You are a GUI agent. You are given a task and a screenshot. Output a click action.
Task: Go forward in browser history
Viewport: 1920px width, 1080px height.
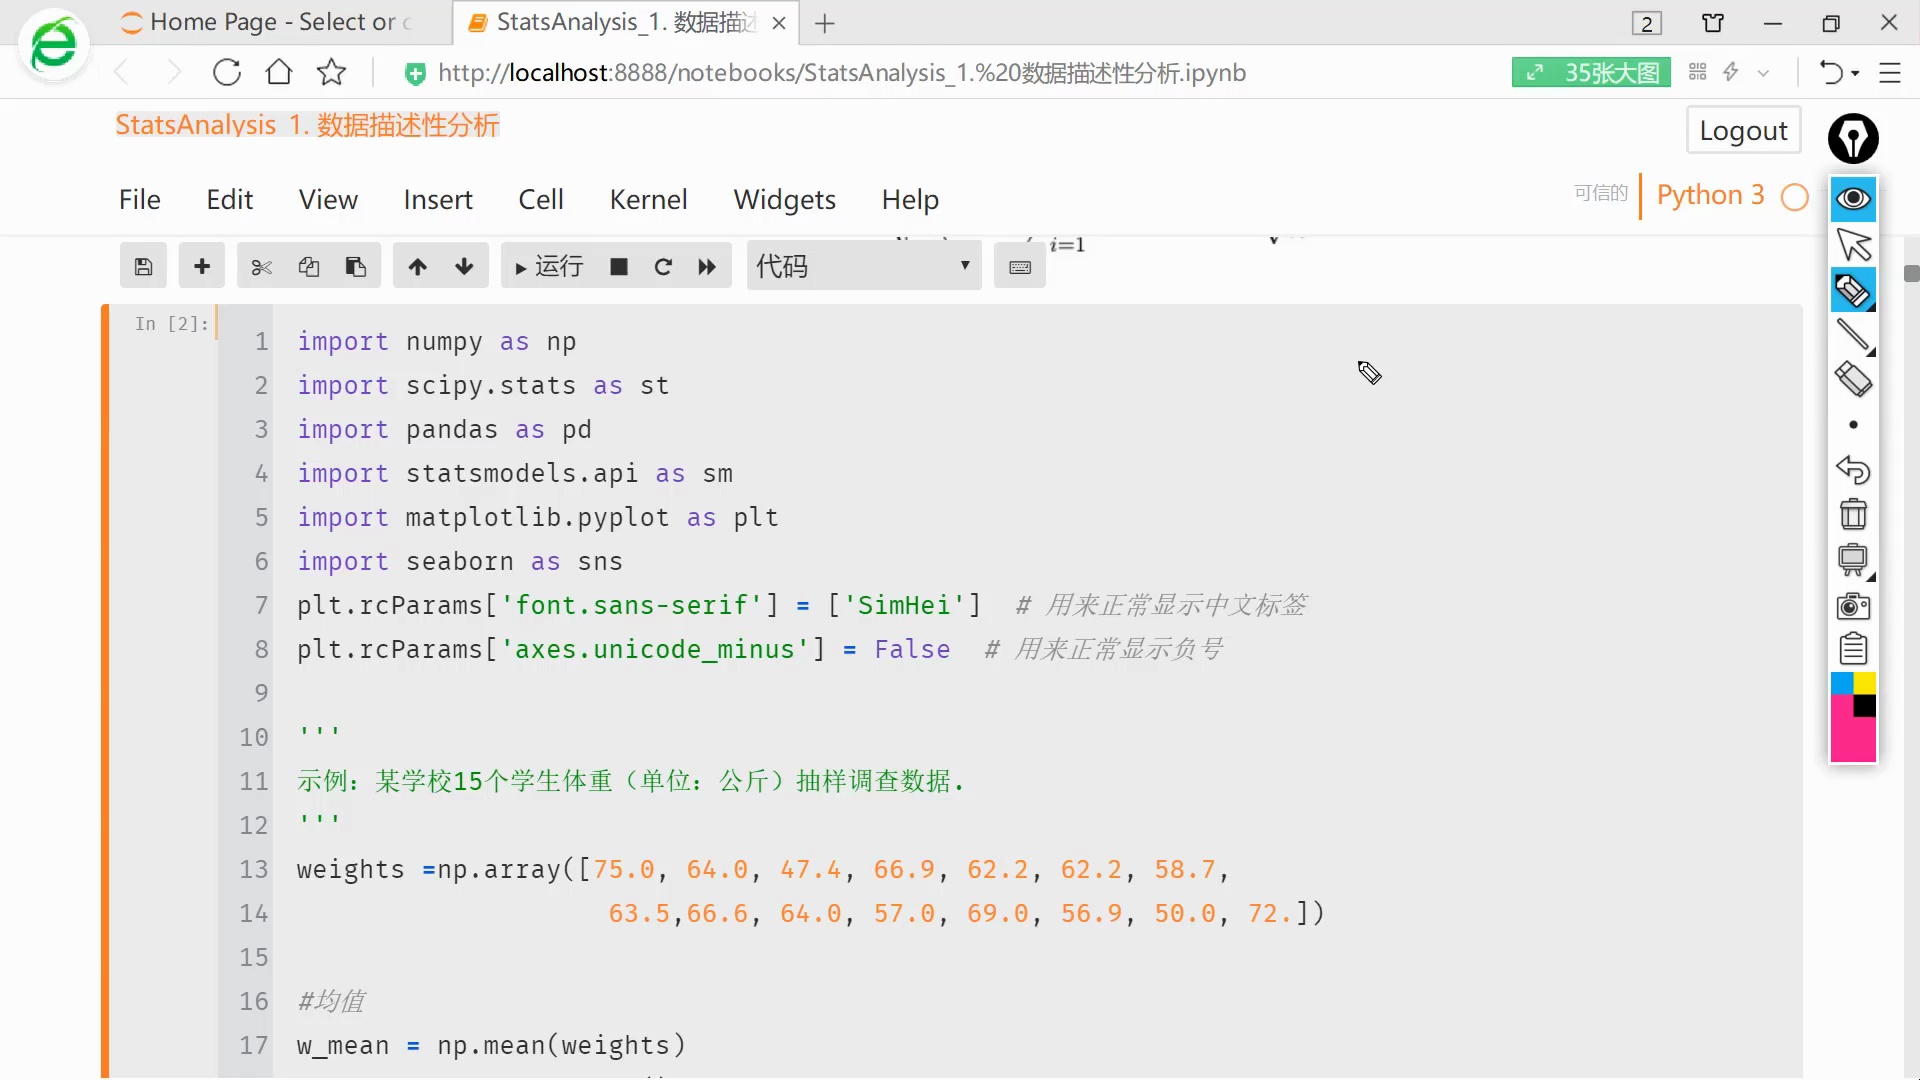[174, 72]
